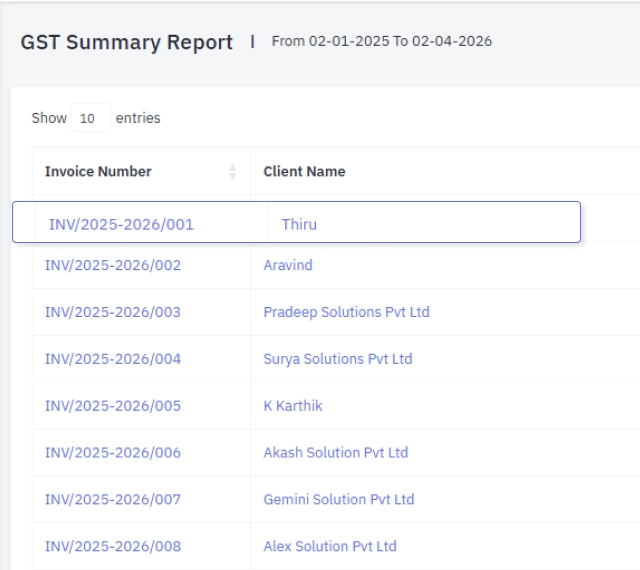Open invoice INV/2025-2026/004
The height and width of the screenshot is (570, 640).
[113, 359]
